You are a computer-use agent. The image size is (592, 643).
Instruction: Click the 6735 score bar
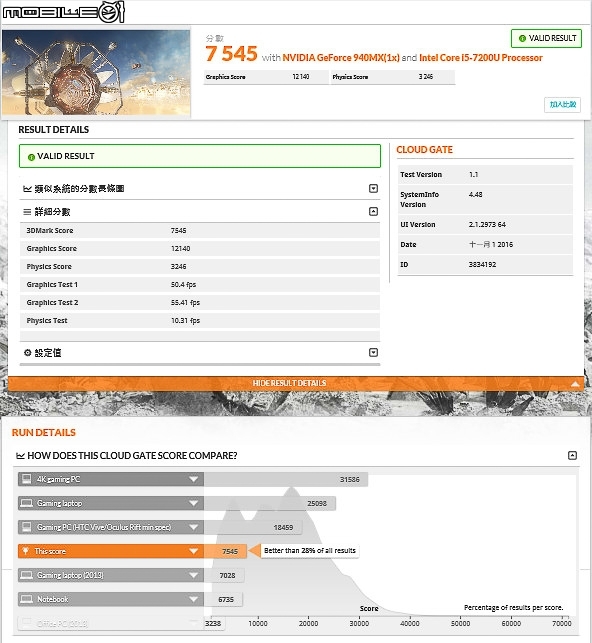(x=223, y=600)
